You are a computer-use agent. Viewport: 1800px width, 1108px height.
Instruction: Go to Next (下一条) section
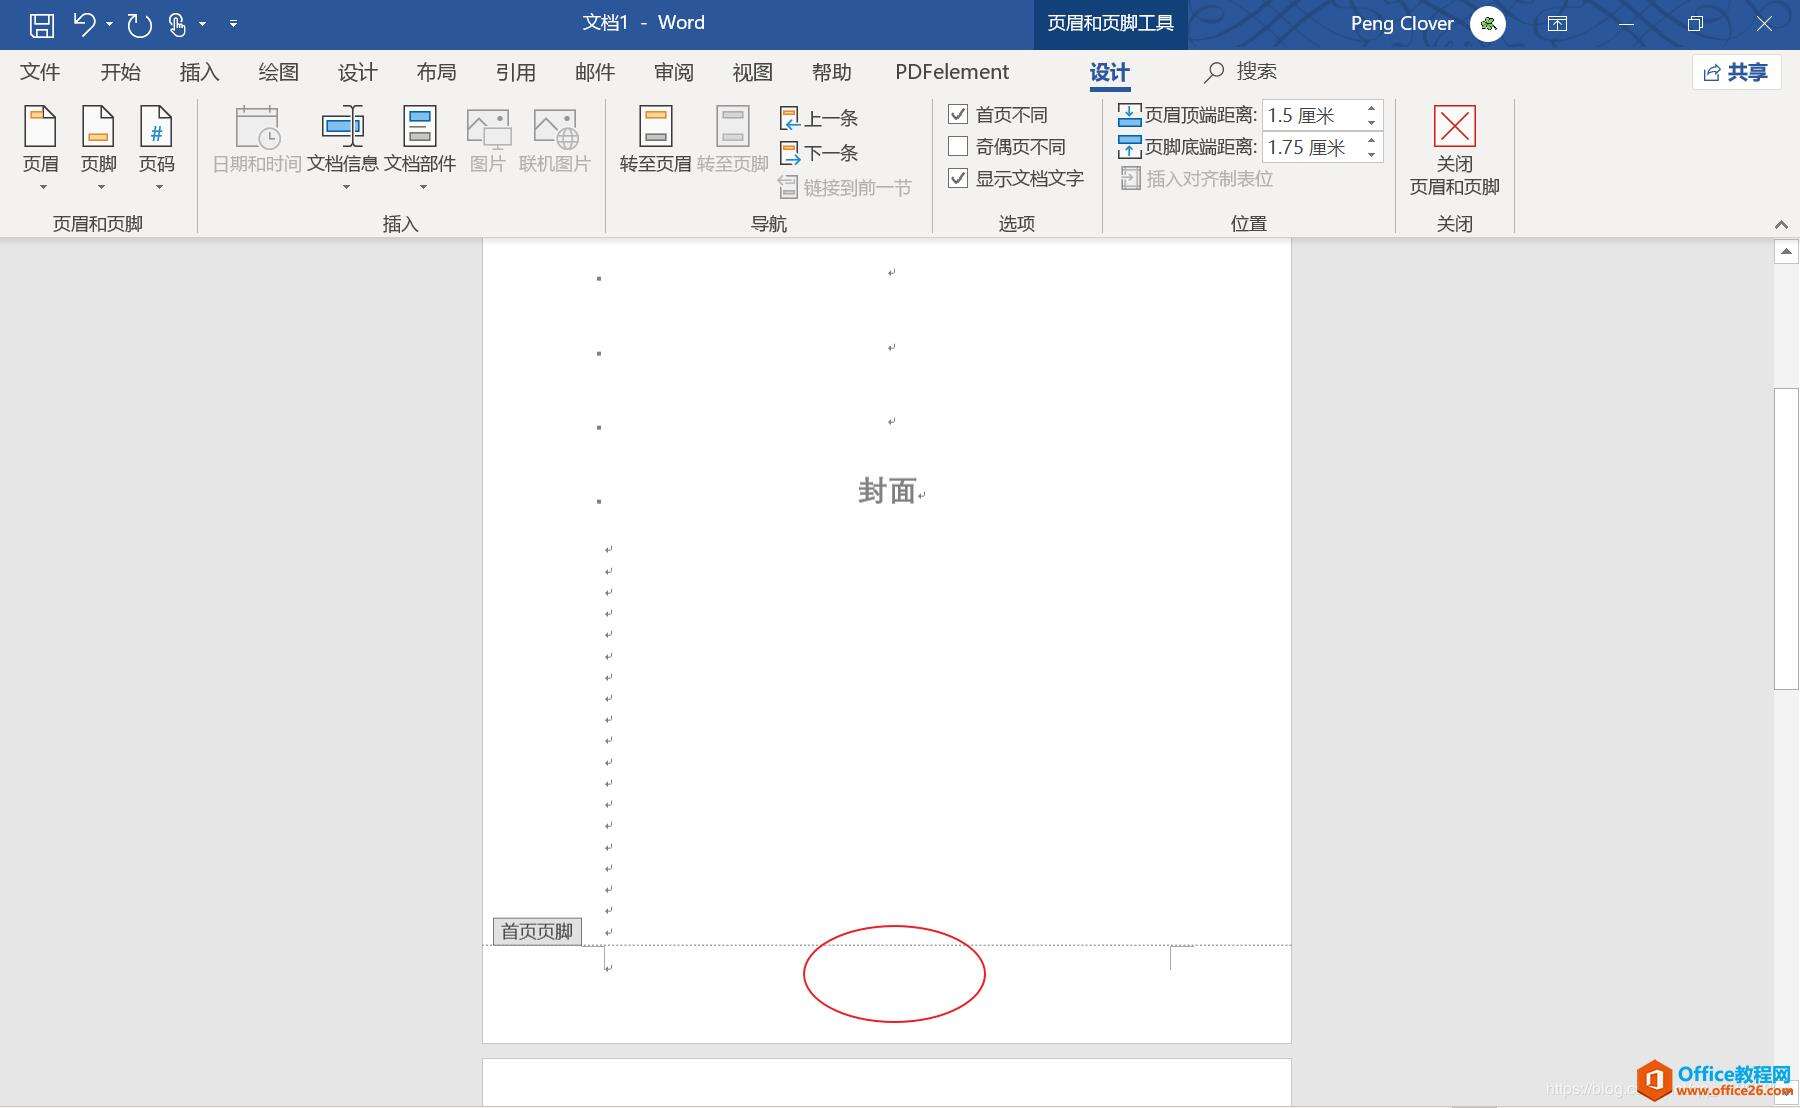pos(819,153)
